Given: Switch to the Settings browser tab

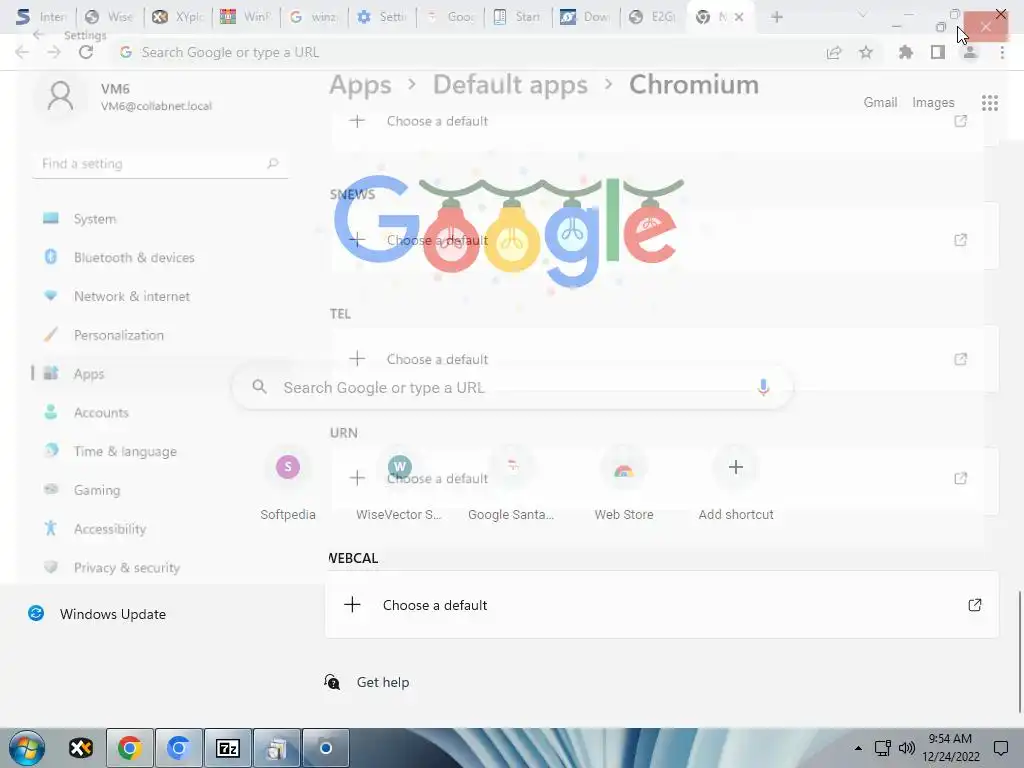Looking at the screenshot, I should (382, 17).
